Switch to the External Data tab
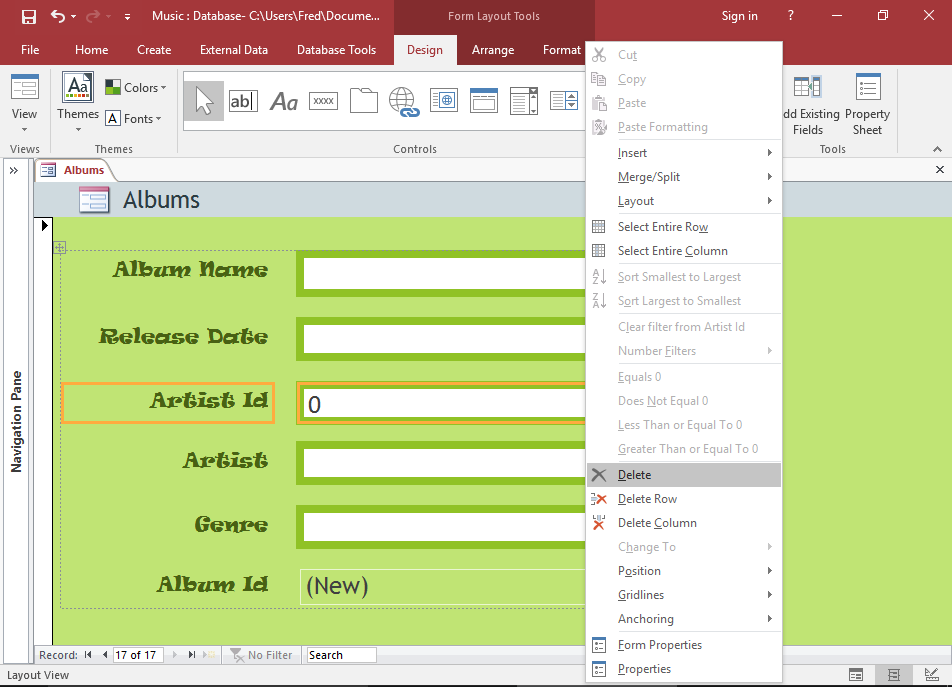The height and width of the screenshot is (687, 952). [x=234, y=50]
